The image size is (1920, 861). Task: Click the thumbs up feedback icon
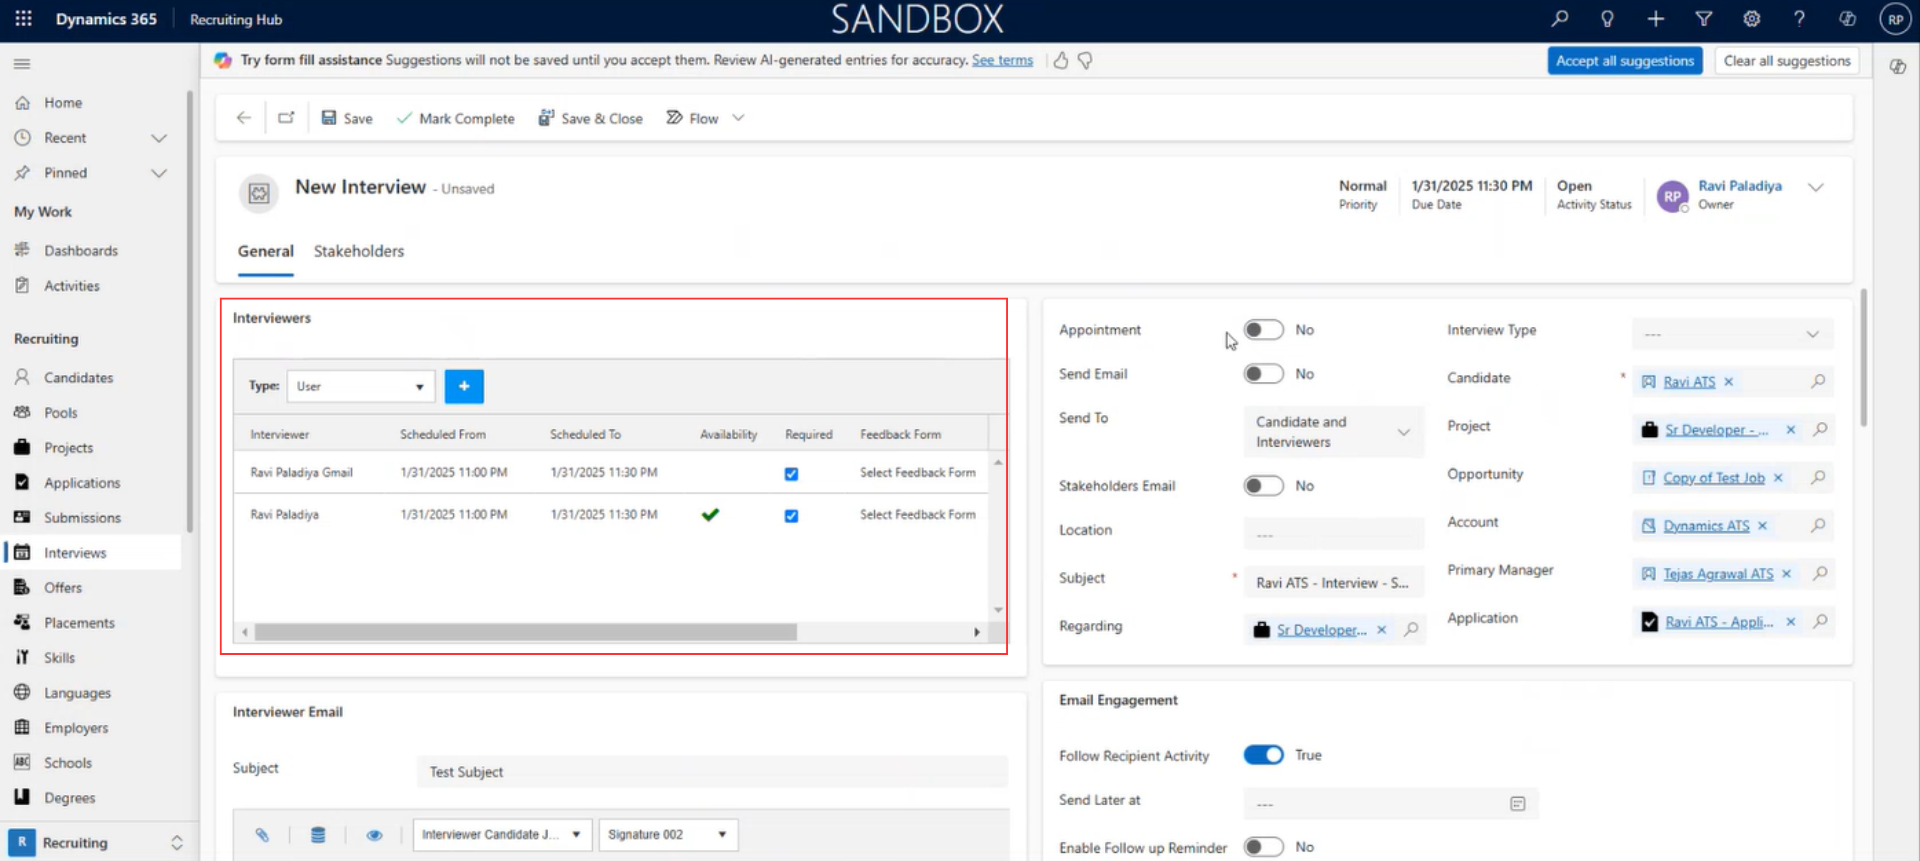tap(1061, 61)
